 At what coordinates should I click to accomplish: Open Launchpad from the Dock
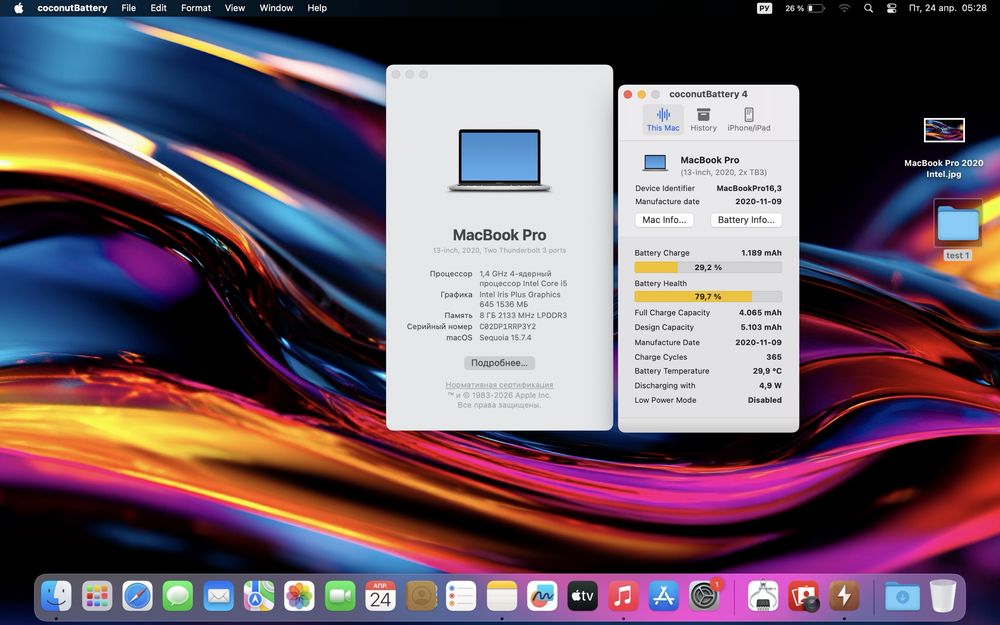pyautogui.click(x=97, y=597)
